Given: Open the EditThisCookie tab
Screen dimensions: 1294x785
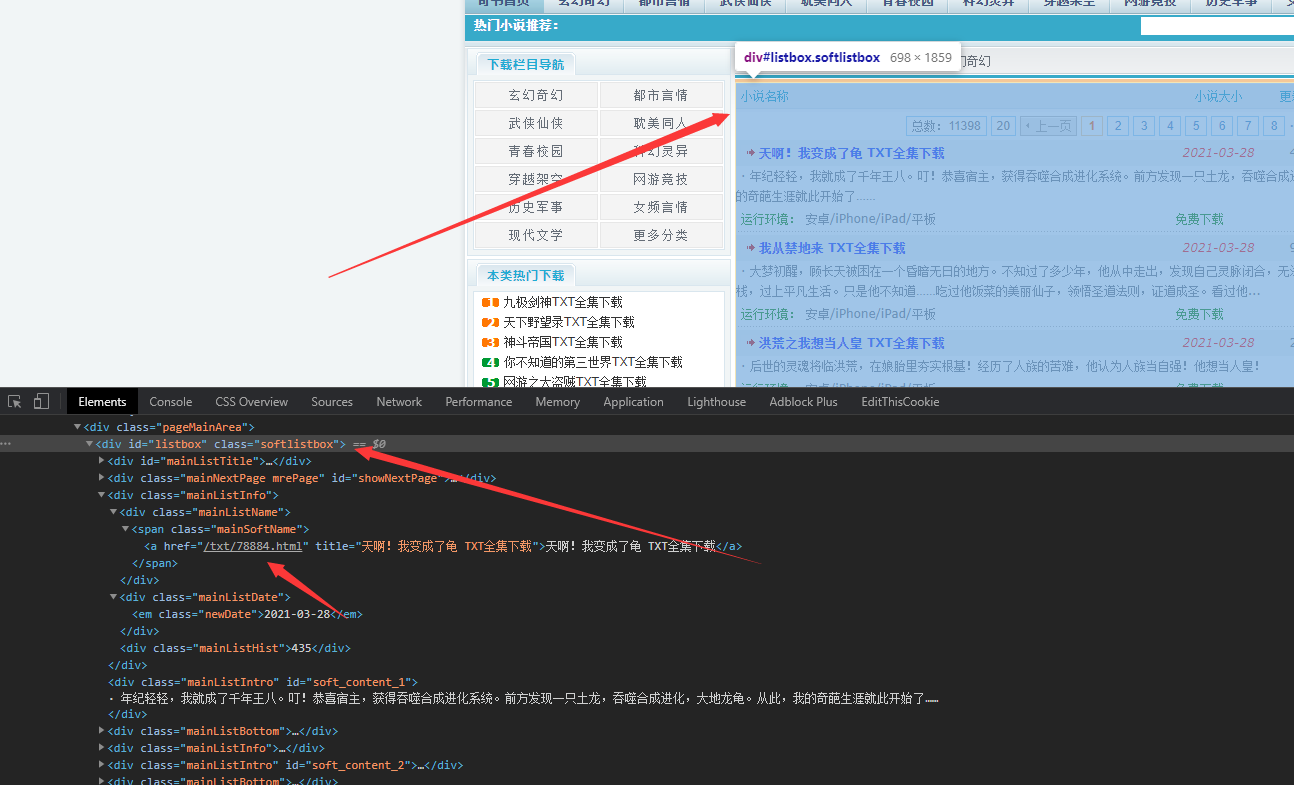Looking at the screenshot, I should pyautogui.click(x=900, y=401).
